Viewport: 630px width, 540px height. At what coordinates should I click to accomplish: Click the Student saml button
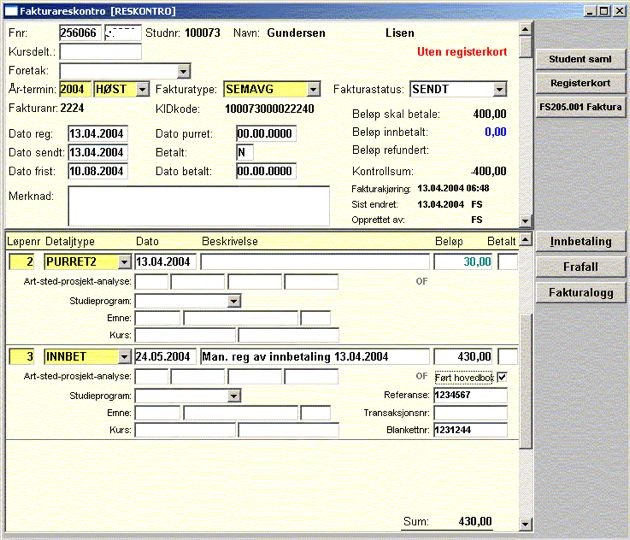(x=580, y=59)
